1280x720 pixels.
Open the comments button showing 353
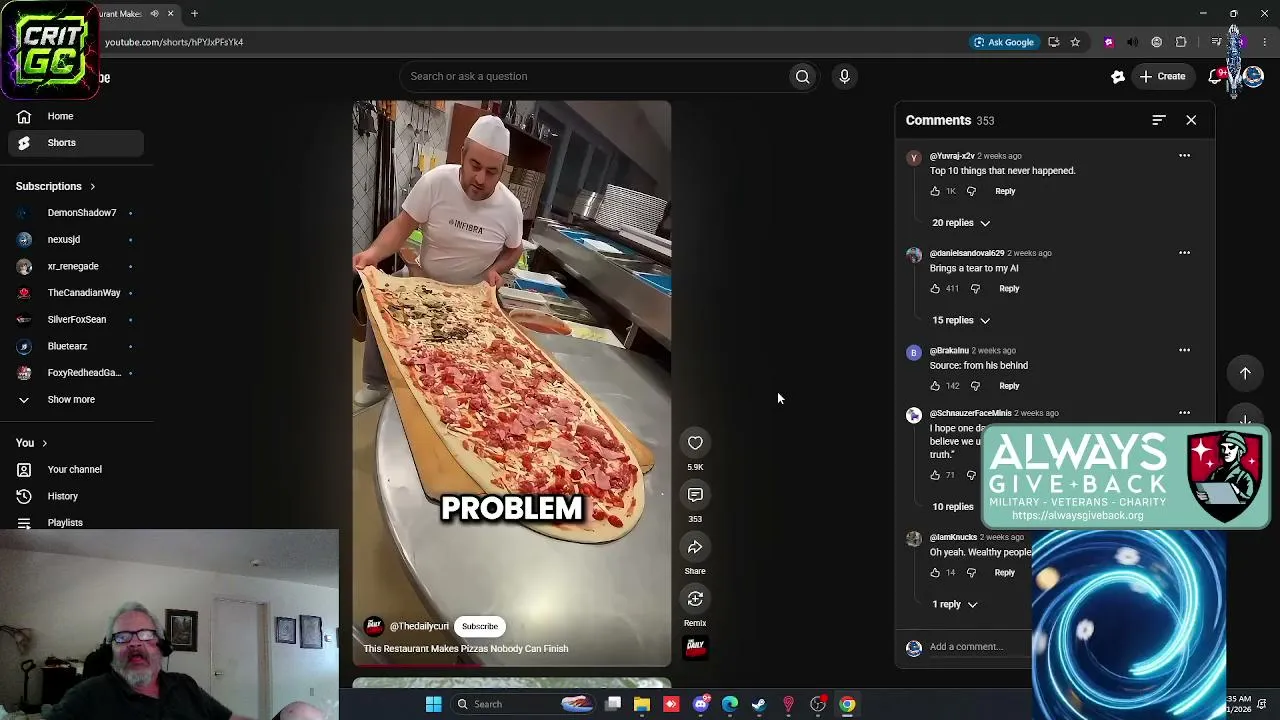point(695,495)
